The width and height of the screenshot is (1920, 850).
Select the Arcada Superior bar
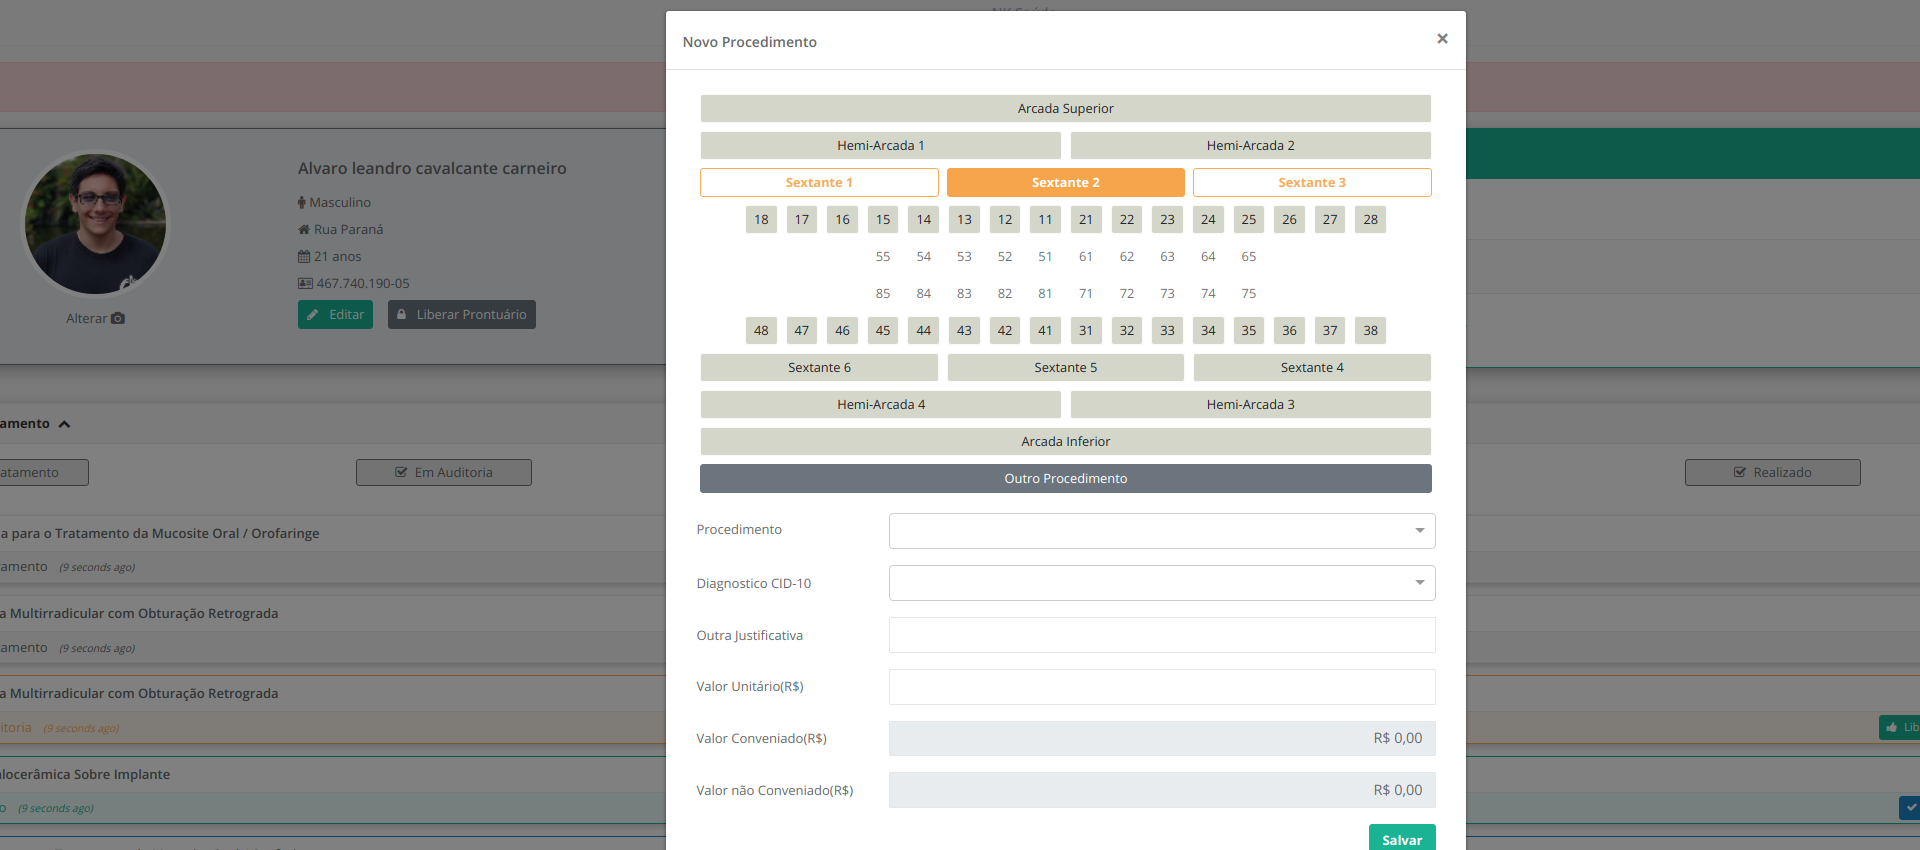[x=1065, y=109]
